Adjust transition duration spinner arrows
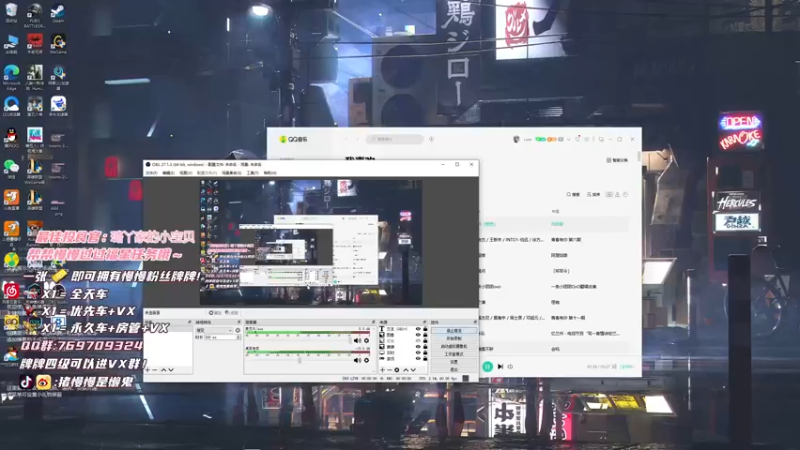This screenshot has width=800, height=450. click(238, 337)
